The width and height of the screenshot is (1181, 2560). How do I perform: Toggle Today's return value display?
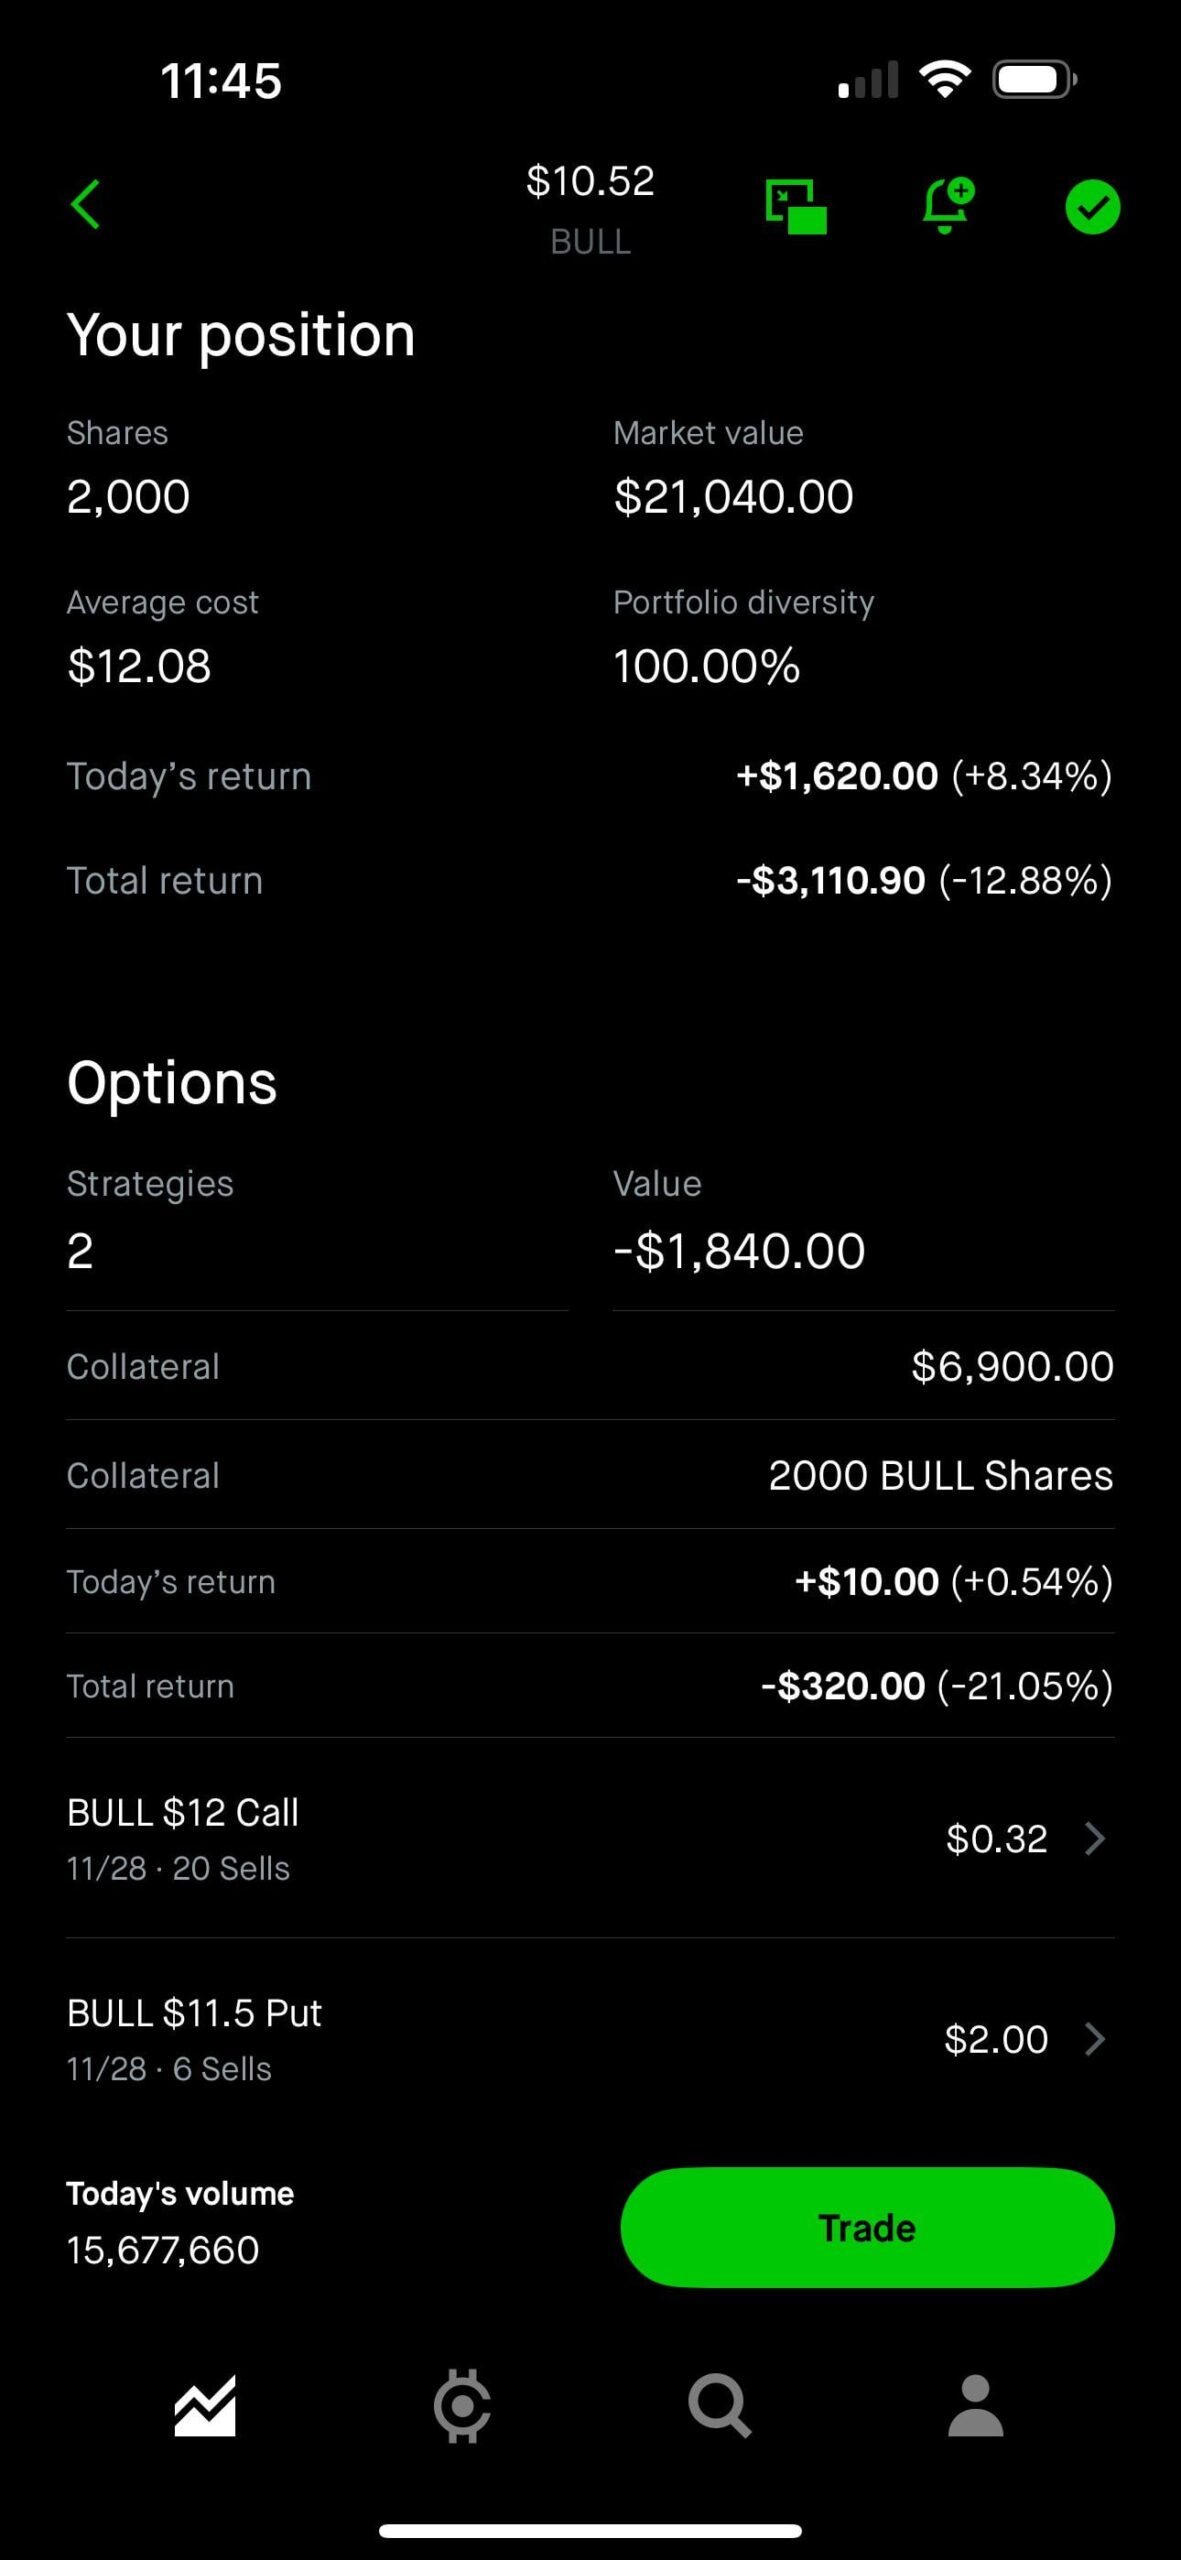(x=923, y=776)
